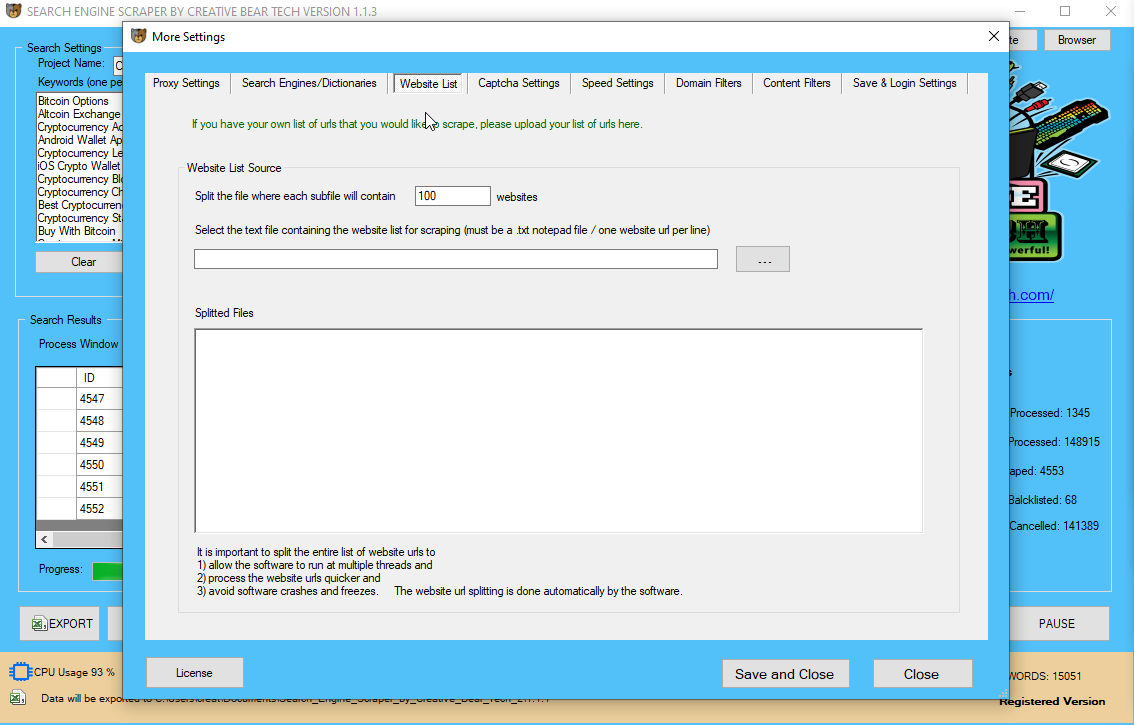Click the bear icon in the More Settings title bar
This screenshot has width=1134, height=725.
pos(136,36)
